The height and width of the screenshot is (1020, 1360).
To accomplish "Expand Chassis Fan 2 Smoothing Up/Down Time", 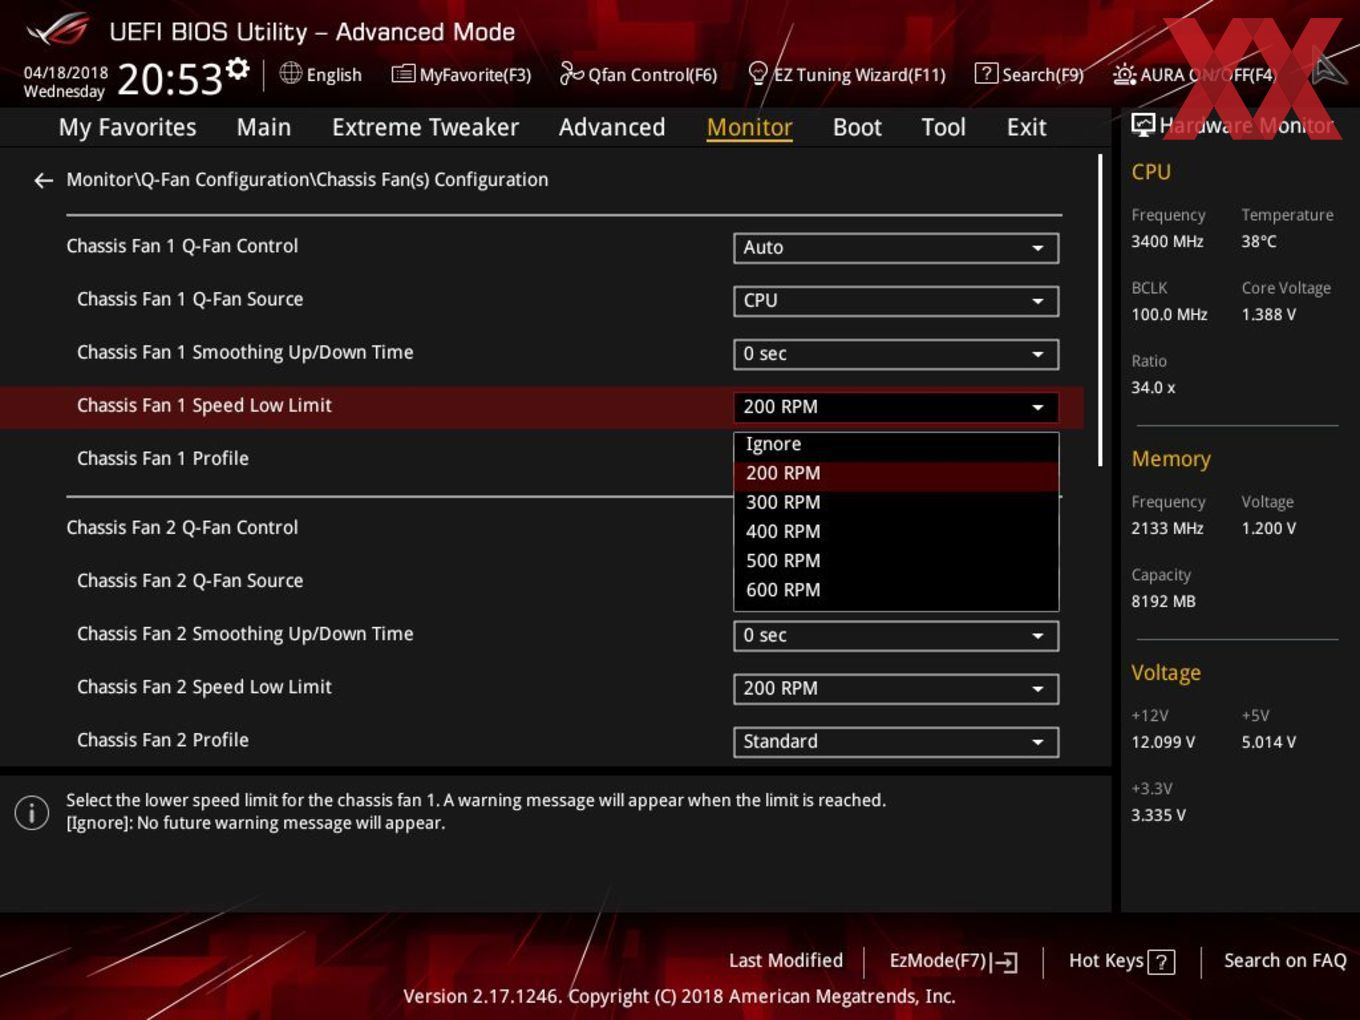I will [896, 635].
